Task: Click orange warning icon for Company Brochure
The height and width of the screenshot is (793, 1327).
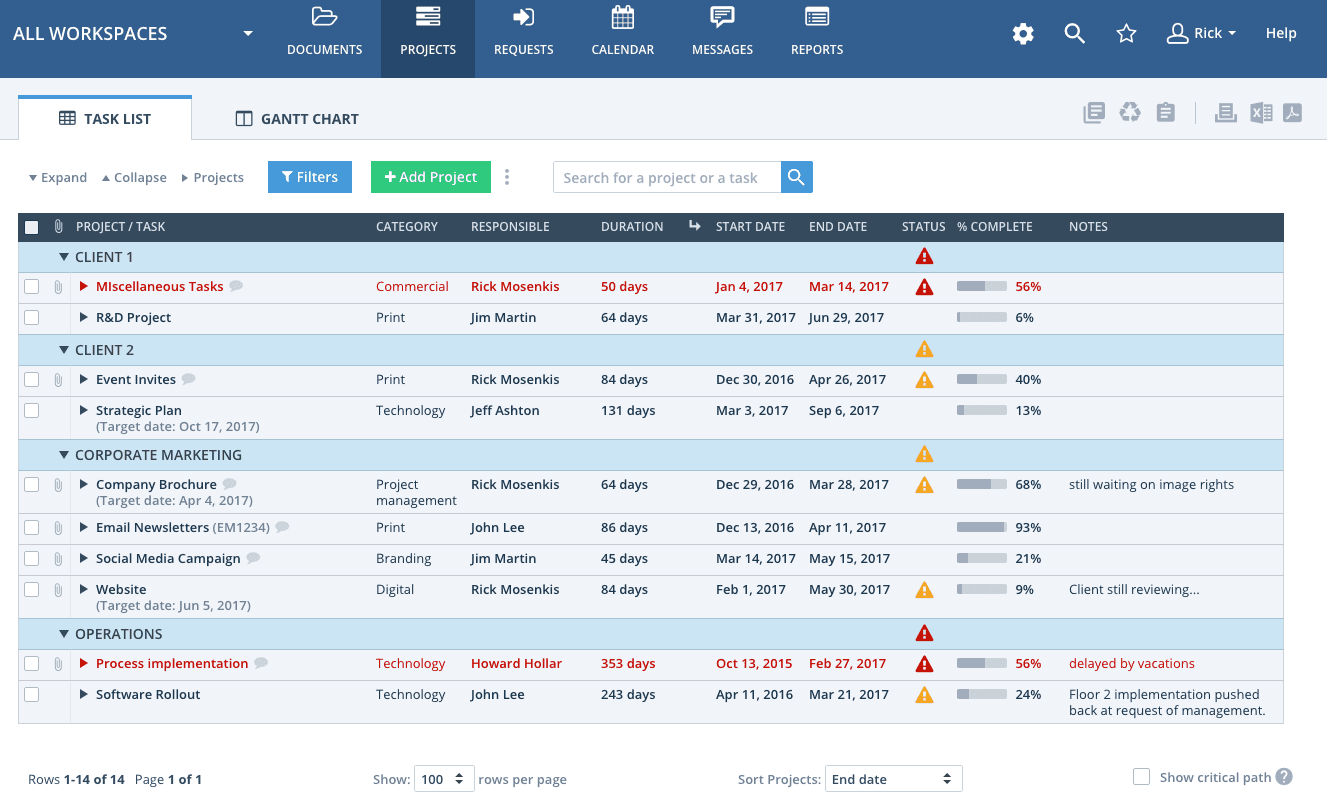Action: coord(924,485)
